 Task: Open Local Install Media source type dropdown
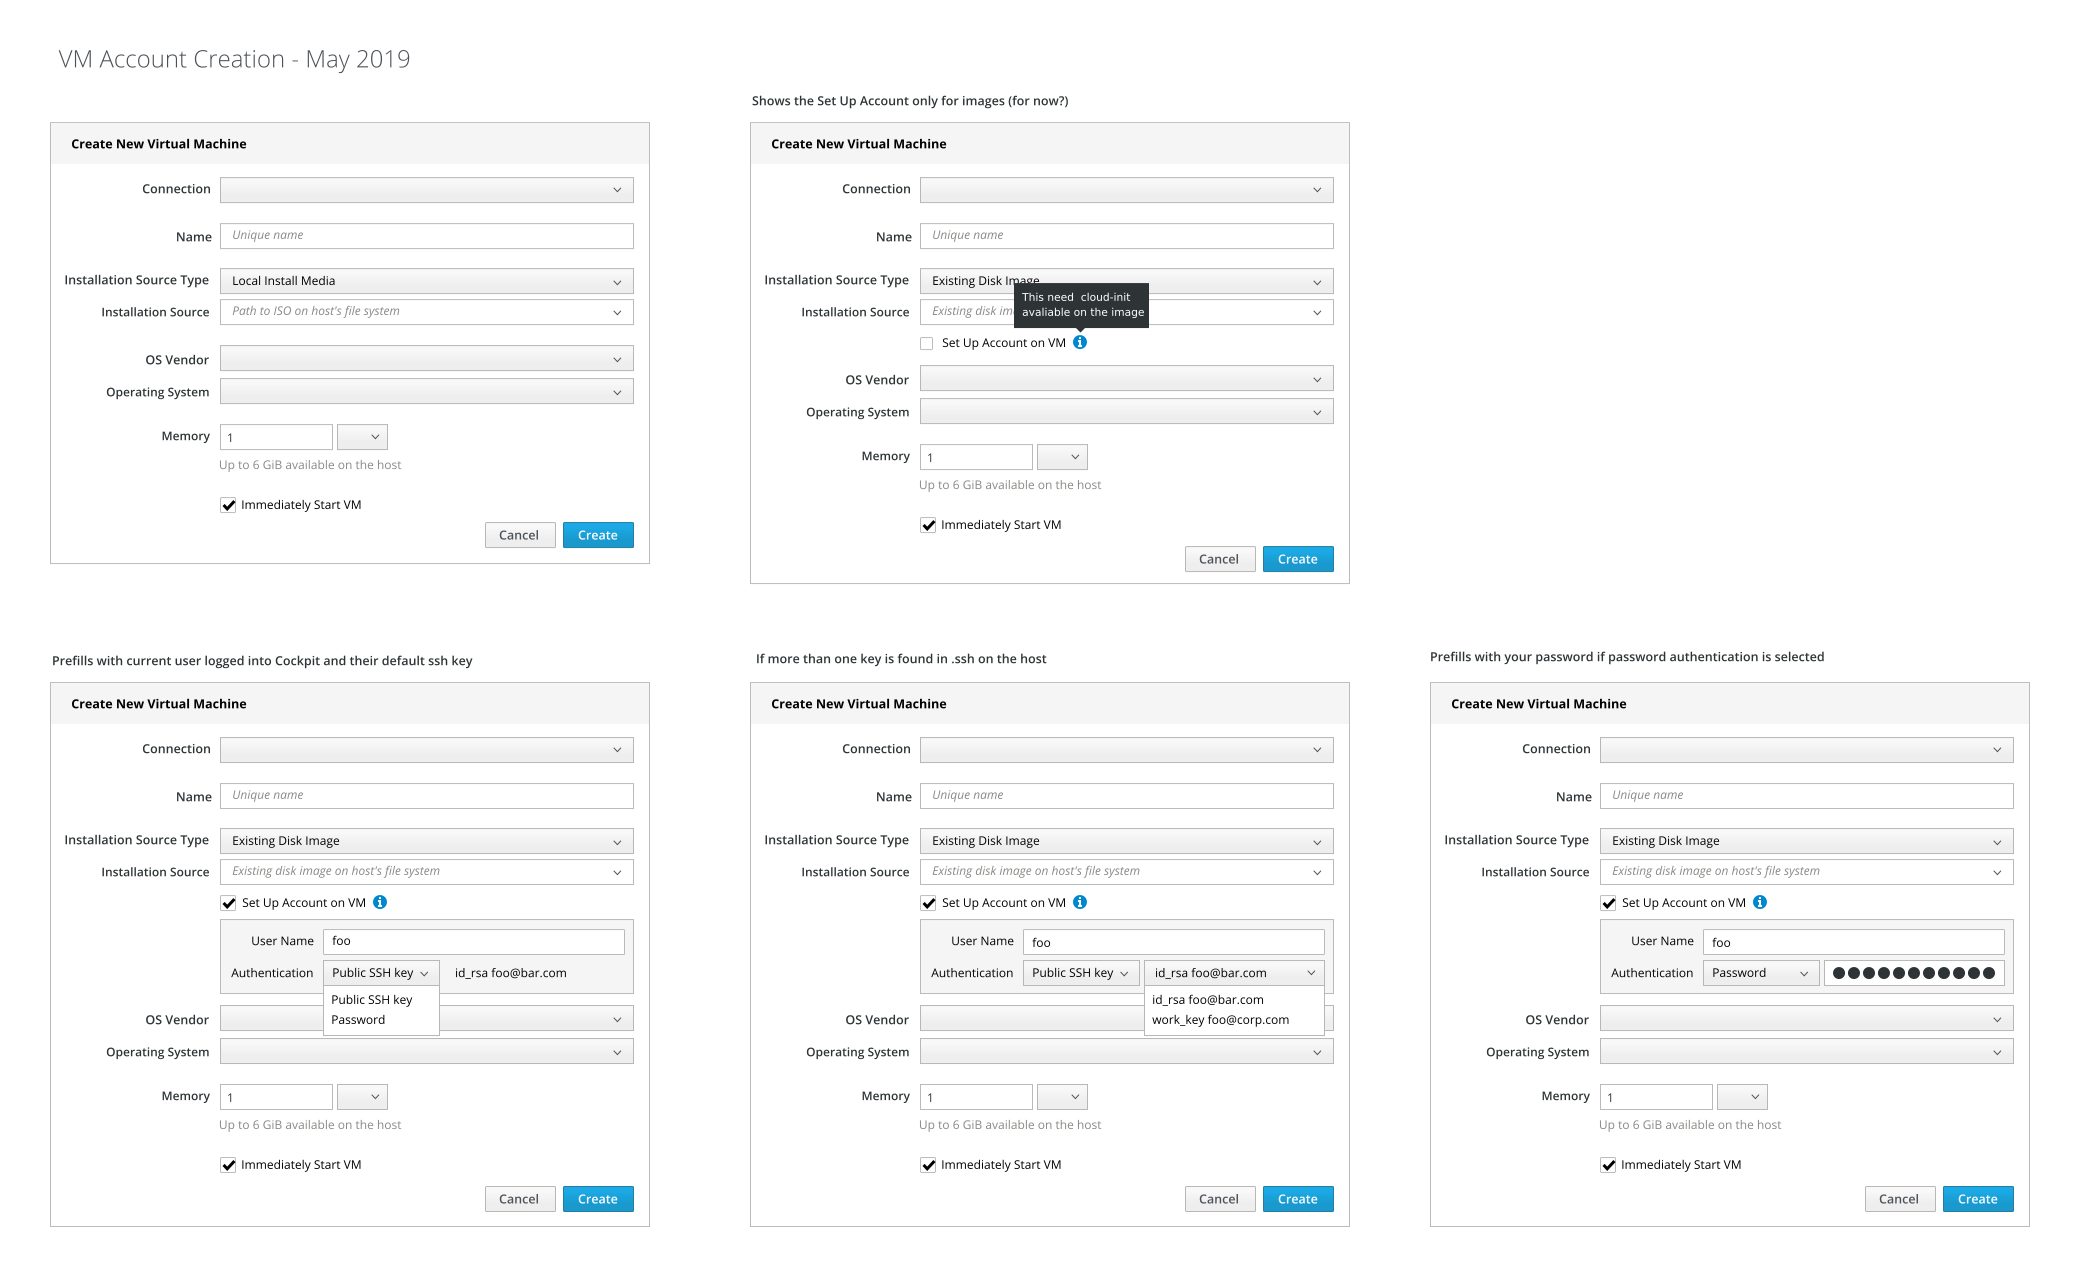(426, 281)
